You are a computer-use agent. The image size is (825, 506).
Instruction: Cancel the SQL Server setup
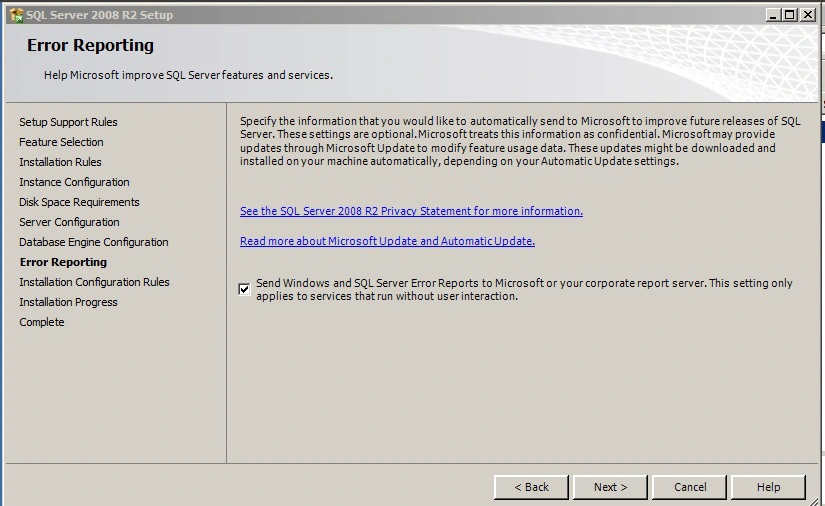tap(690, 487)
